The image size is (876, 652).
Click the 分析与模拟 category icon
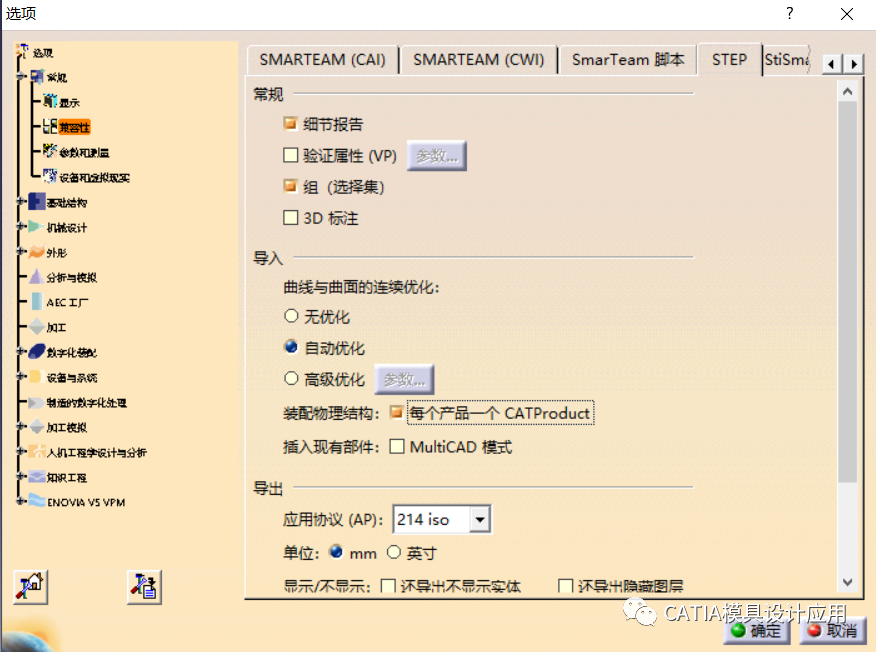pos(37,277)
